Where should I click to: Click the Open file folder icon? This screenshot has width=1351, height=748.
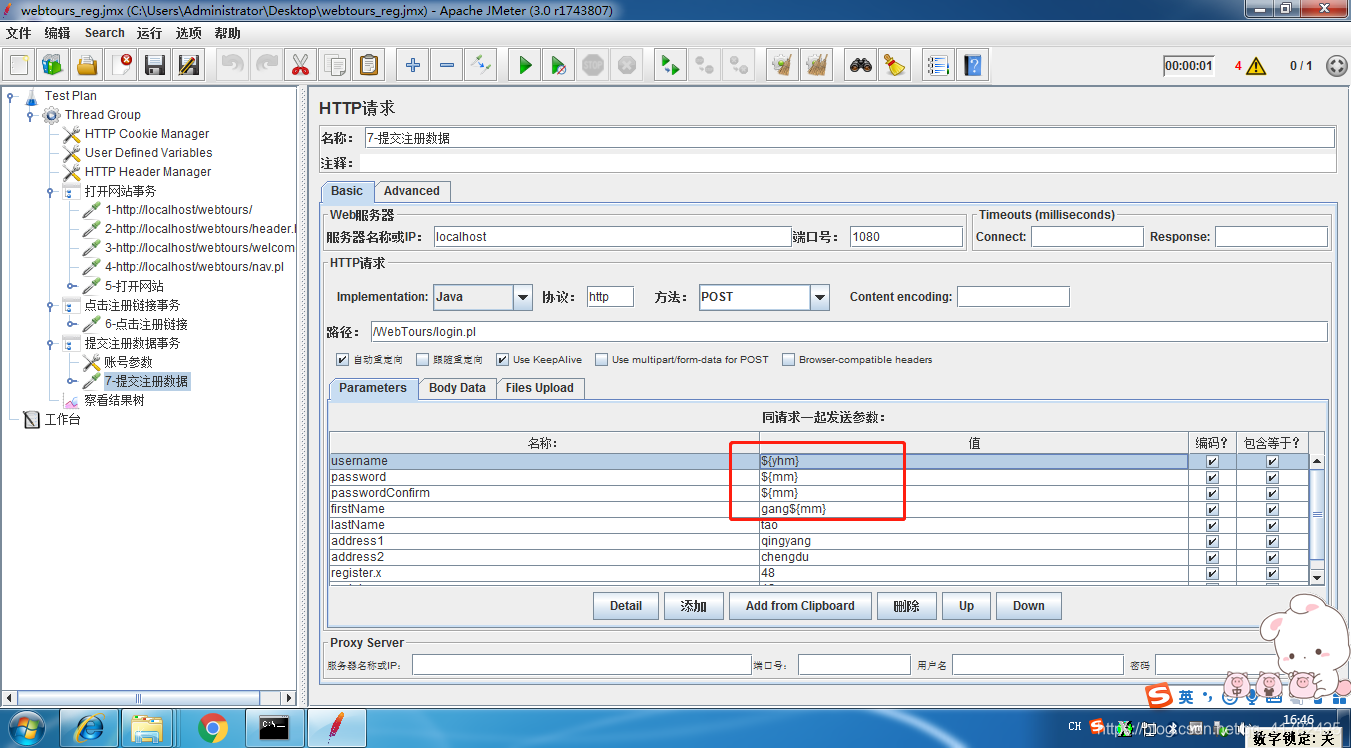click(87, 66)
